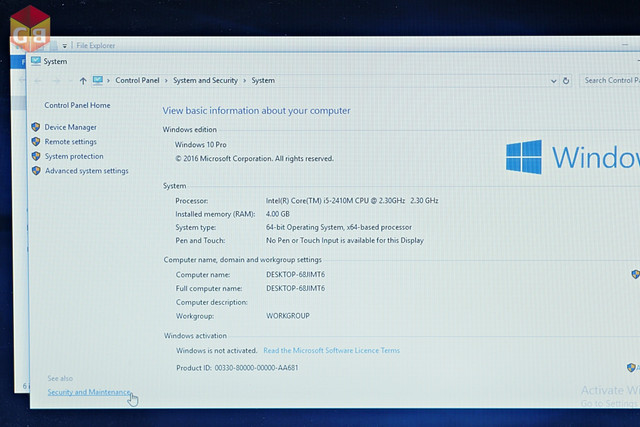Click the back arrow in System window

tap(38, 81)
